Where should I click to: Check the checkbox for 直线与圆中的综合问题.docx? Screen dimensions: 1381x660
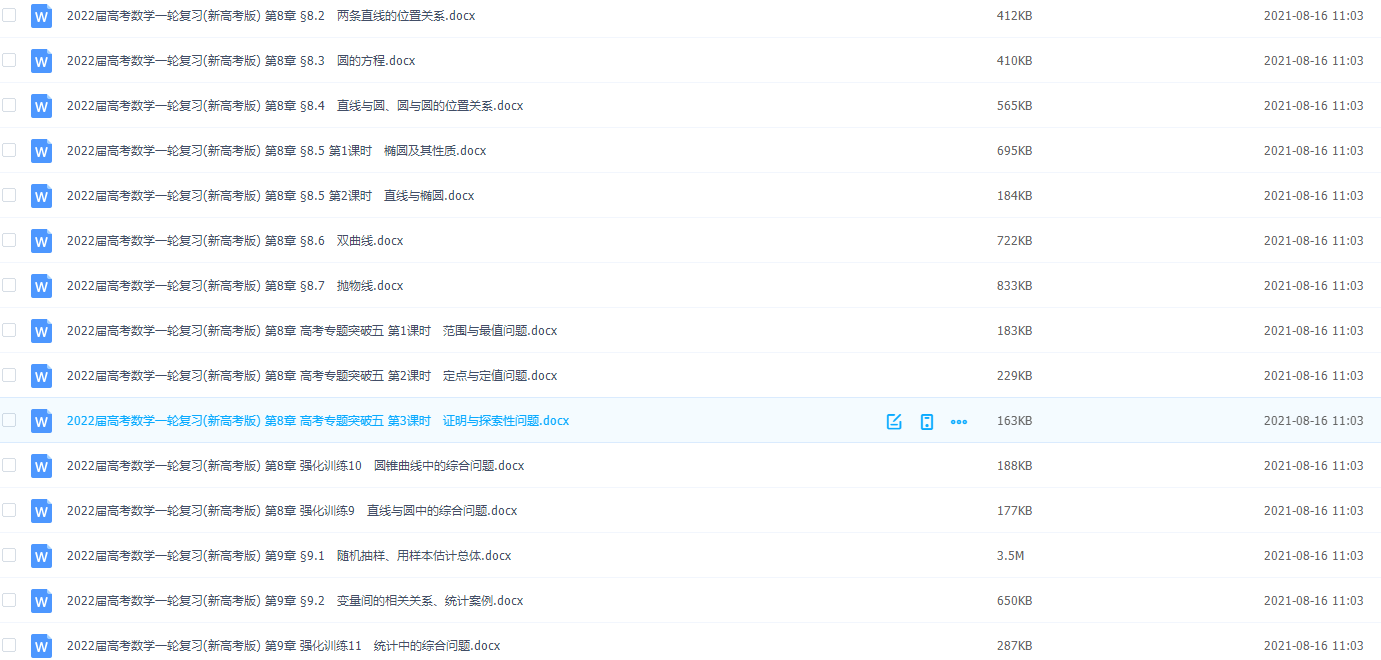point(9,511)
